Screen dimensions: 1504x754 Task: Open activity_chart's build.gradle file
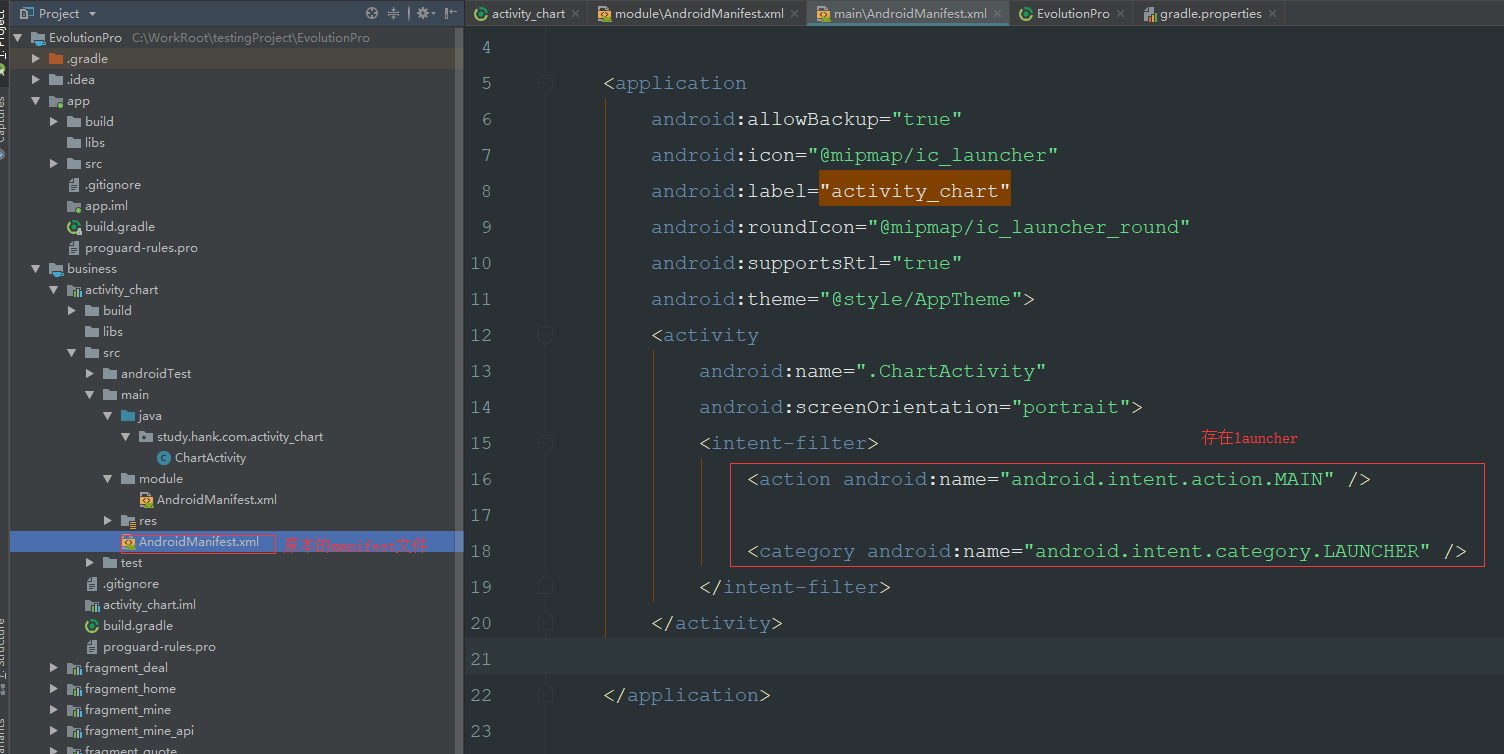coord(137,626)
